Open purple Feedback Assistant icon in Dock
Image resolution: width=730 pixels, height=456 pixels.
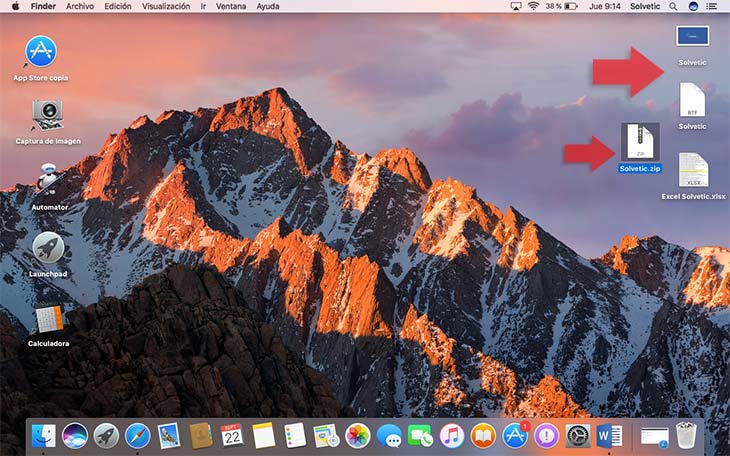tap(546, 436)
